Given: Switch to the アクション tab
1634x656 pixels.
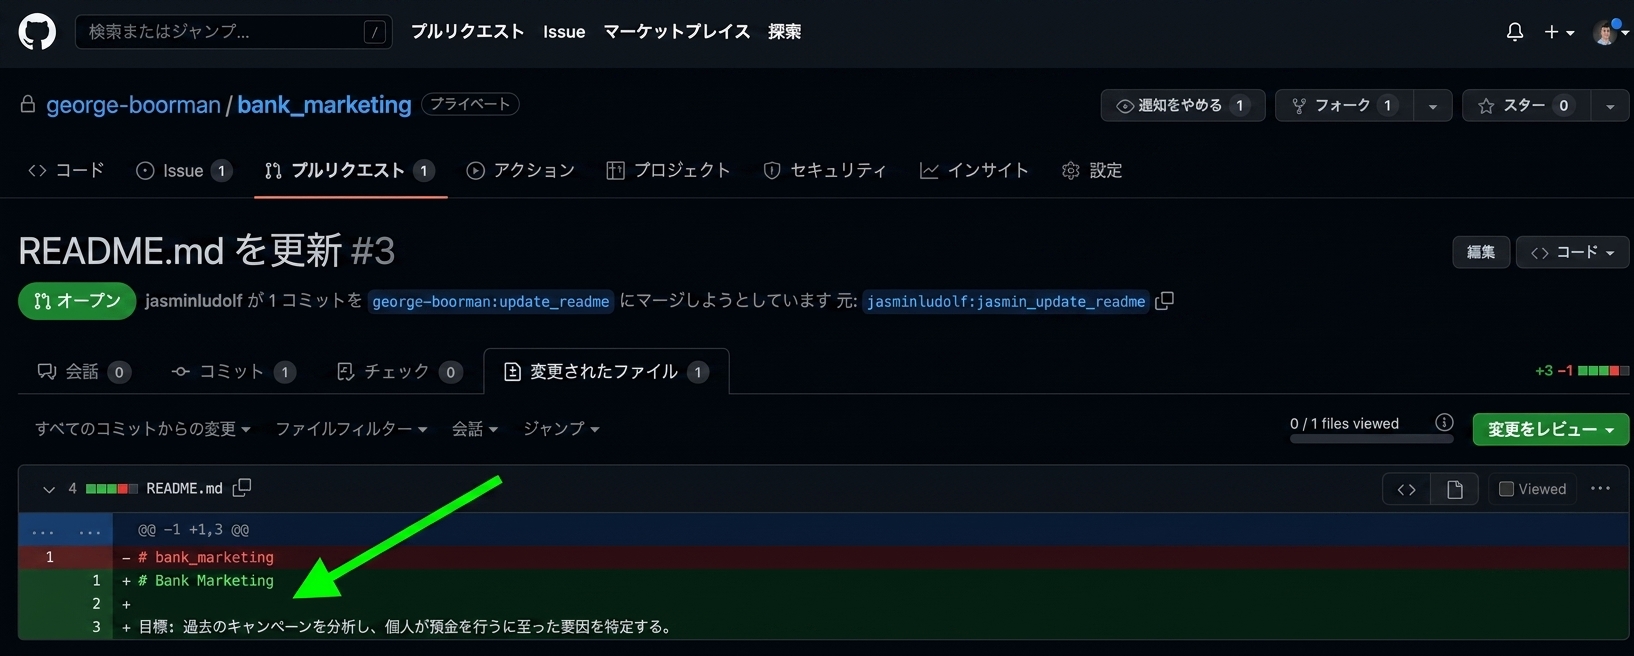Looking at the screenshot, I should (520, 171).
